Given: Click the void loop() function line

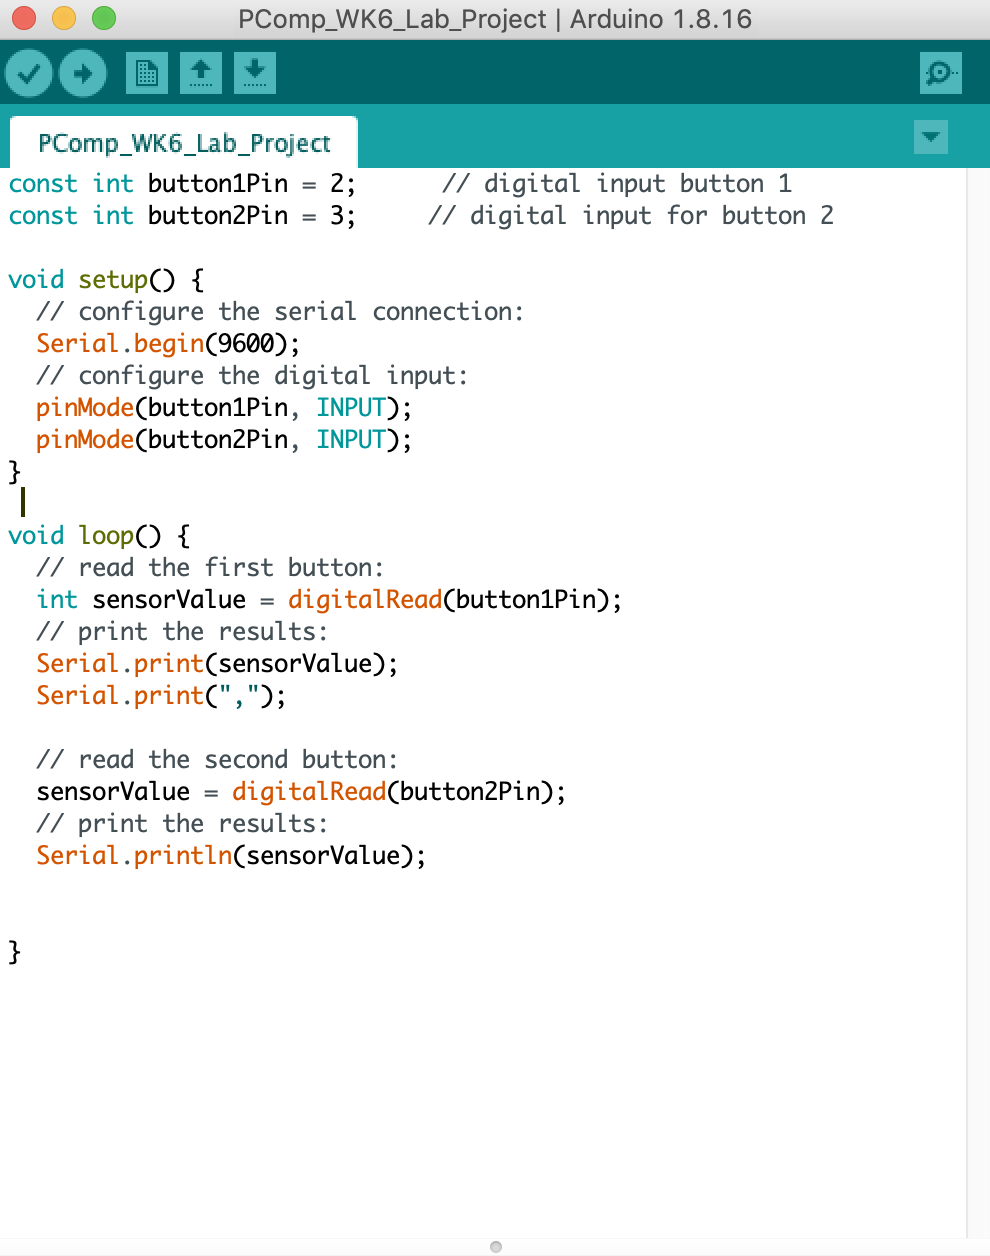Looking at the screenshot, I should (99, 536).
